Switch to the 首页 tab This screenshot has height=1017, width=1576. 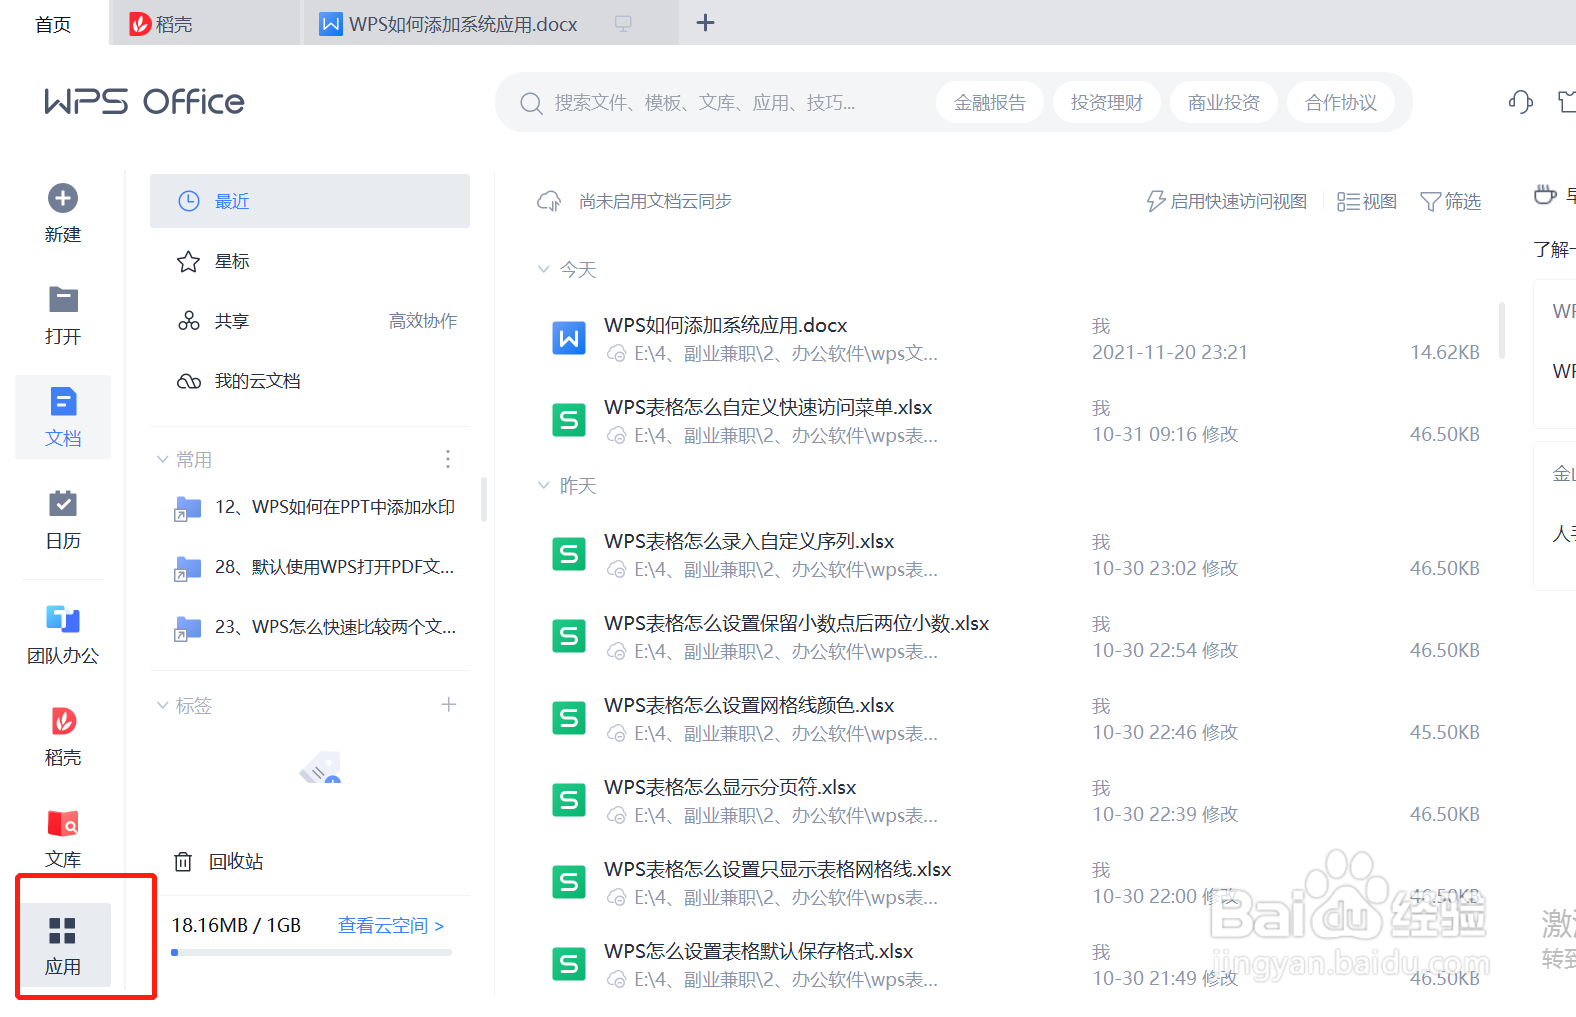click(53, 24)
